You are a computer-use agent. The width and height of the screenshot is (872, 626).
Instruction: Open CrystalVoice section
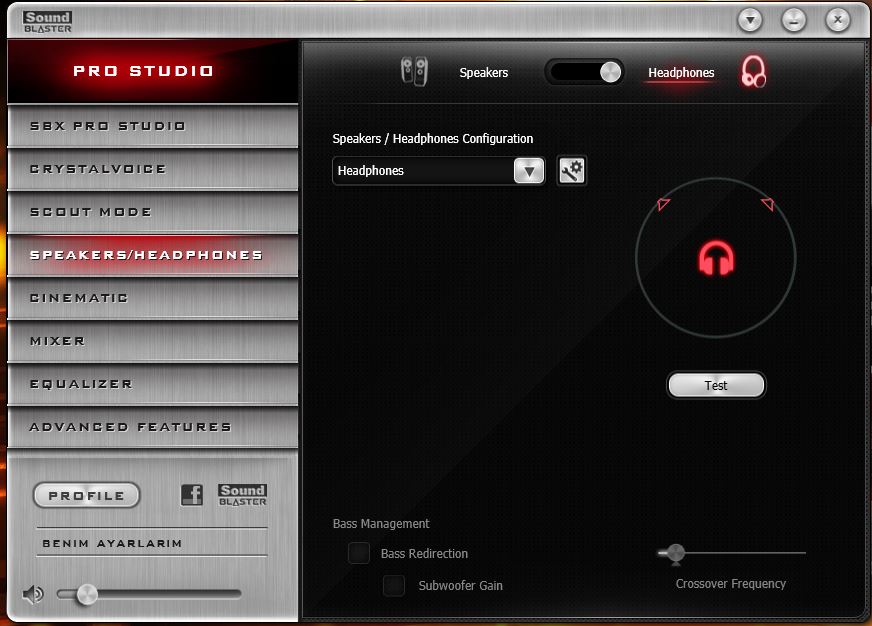(153, 169)
